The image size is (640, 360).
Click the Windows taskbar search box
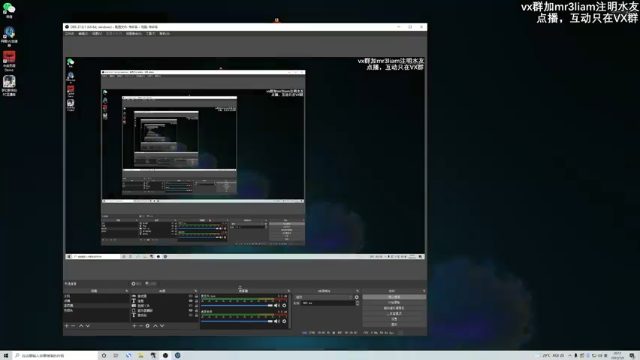(x=56, y=356)
